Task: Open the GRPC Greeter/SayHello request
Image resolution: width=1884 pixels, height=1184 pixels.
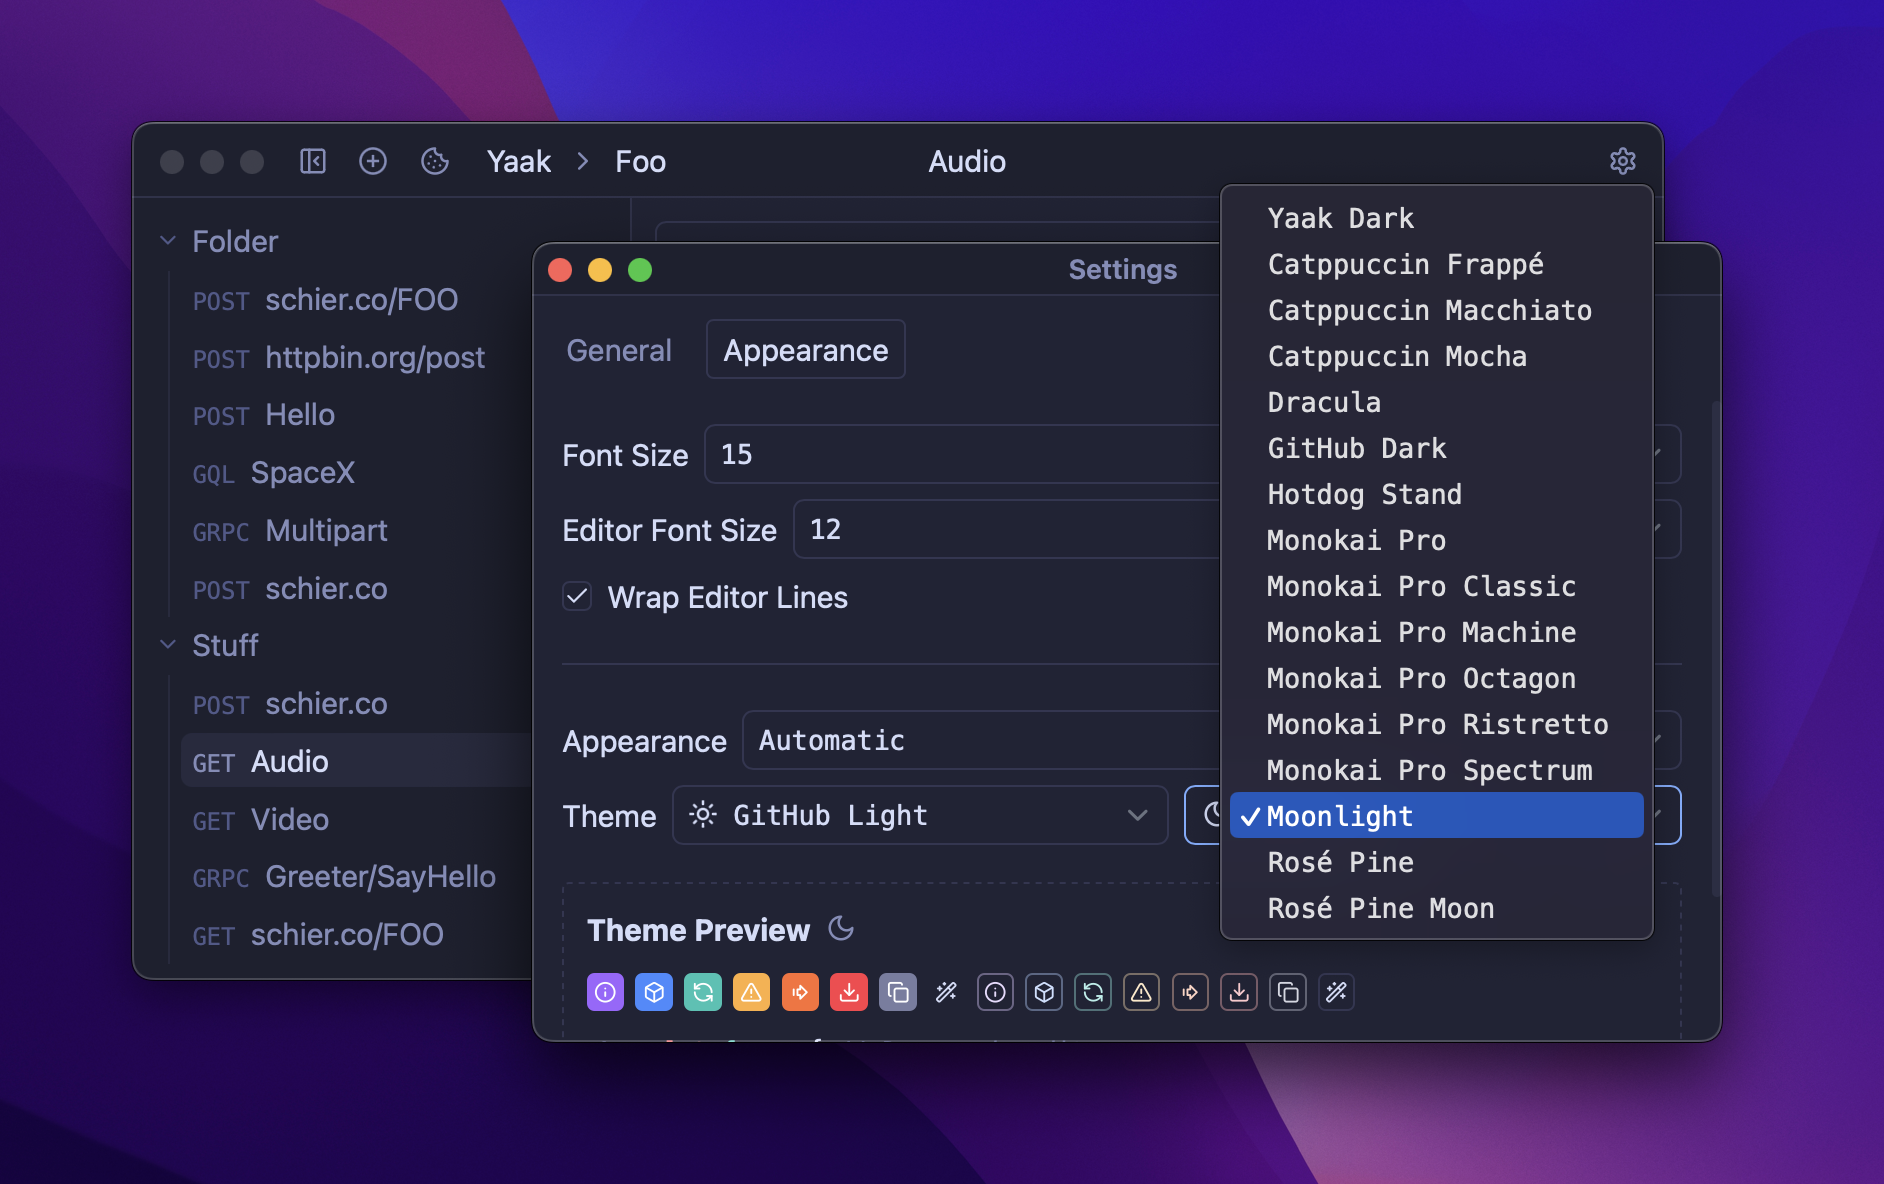Action: (x=355, y=876)
